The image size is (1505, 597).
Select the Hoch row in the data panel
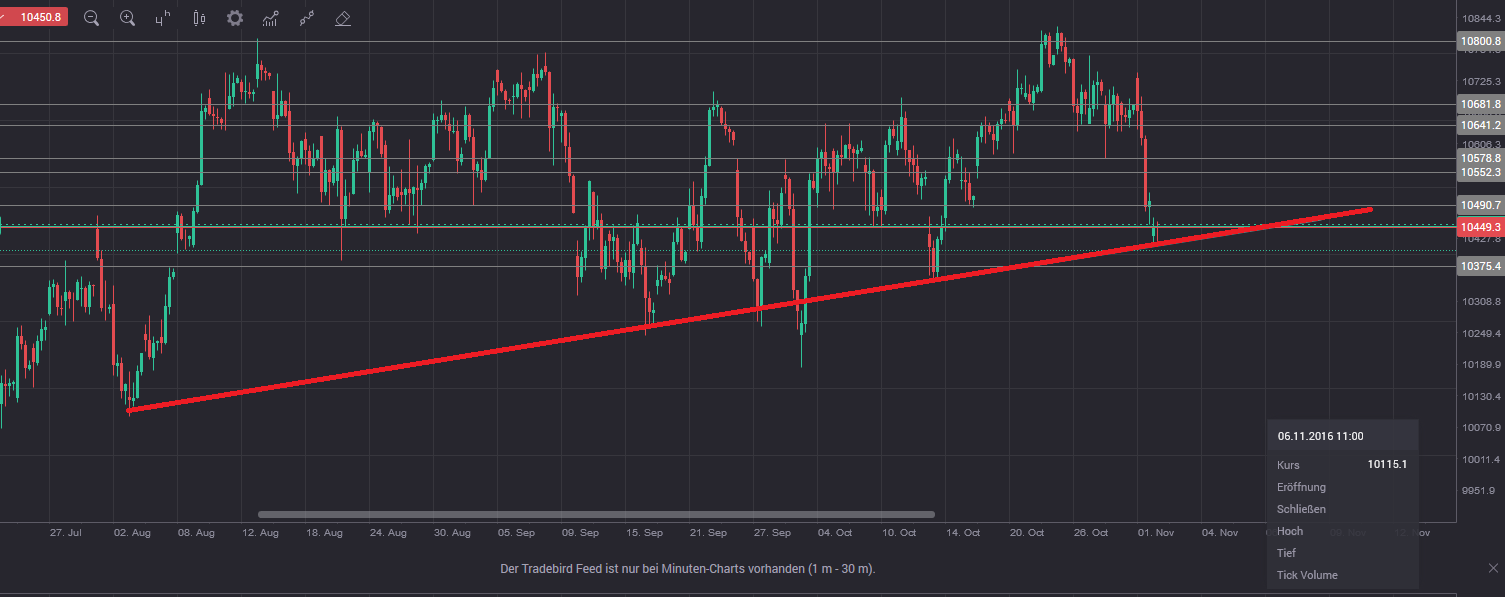[x=1290, y=531]
